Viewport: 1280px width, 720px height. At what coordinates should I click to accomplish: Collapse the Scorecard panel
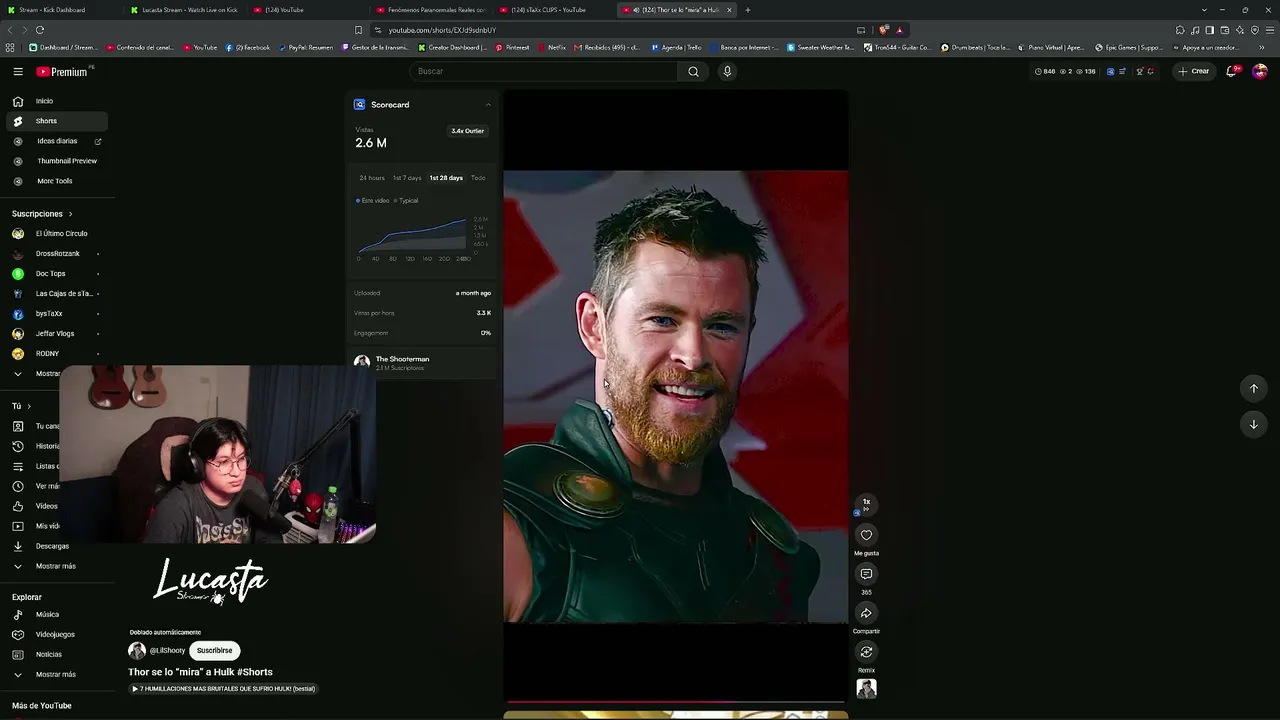488,105
